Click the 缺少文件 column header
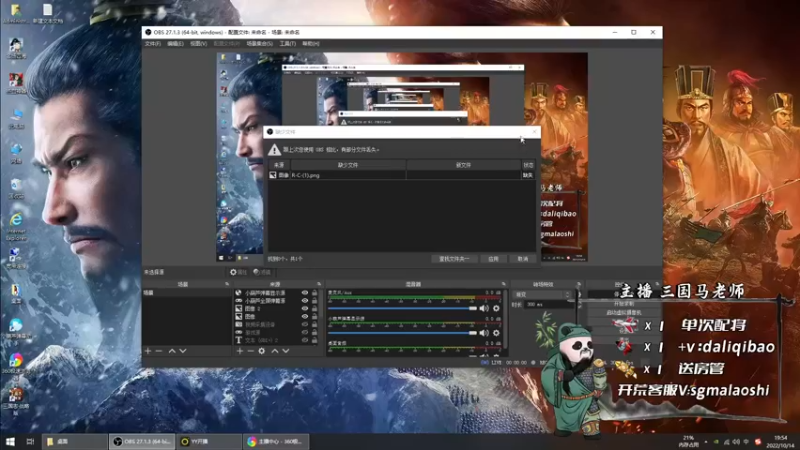The width and height of the screenshot is (800, 450). [x=348, y=165]
